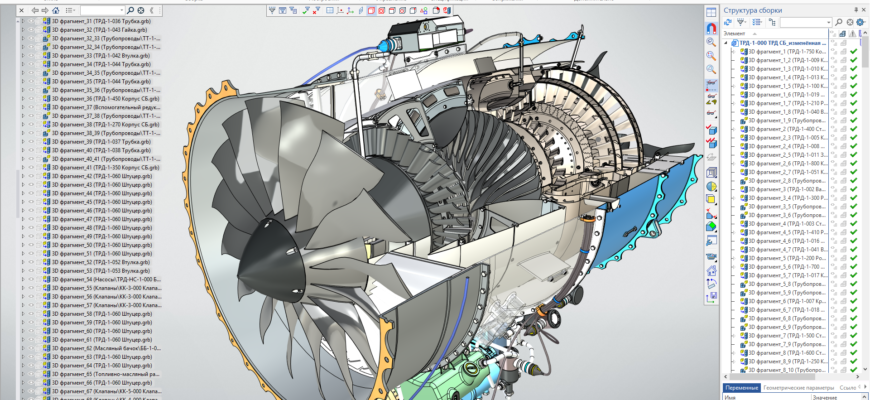The height and width of the screenshot is (400, 870).
Task: Toggle the highlighted red box selection icon in viewport toolbar
Action: click(x=372, y=11)
